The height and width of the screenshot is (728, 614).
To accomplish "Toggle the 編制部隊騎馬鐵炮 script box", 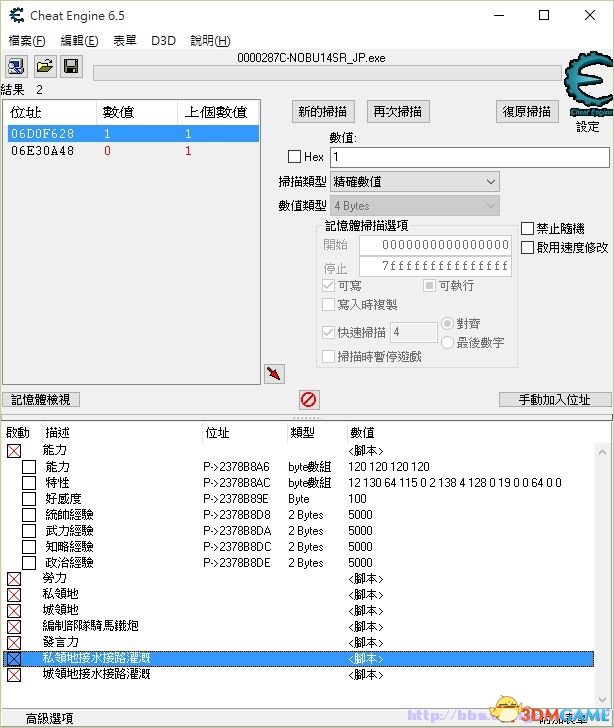I will click(14, 627).
